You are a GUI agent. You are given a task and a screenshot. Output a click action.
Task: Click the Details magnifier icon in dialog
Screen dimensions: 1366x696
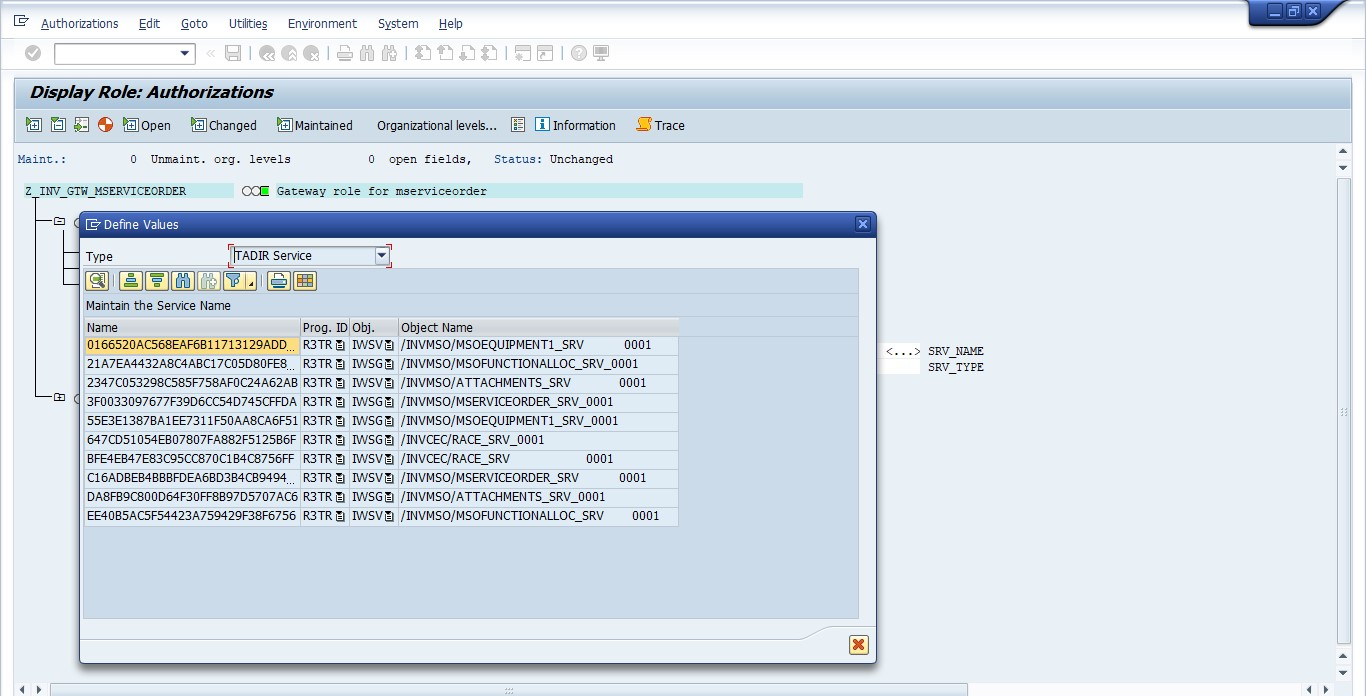97,281
